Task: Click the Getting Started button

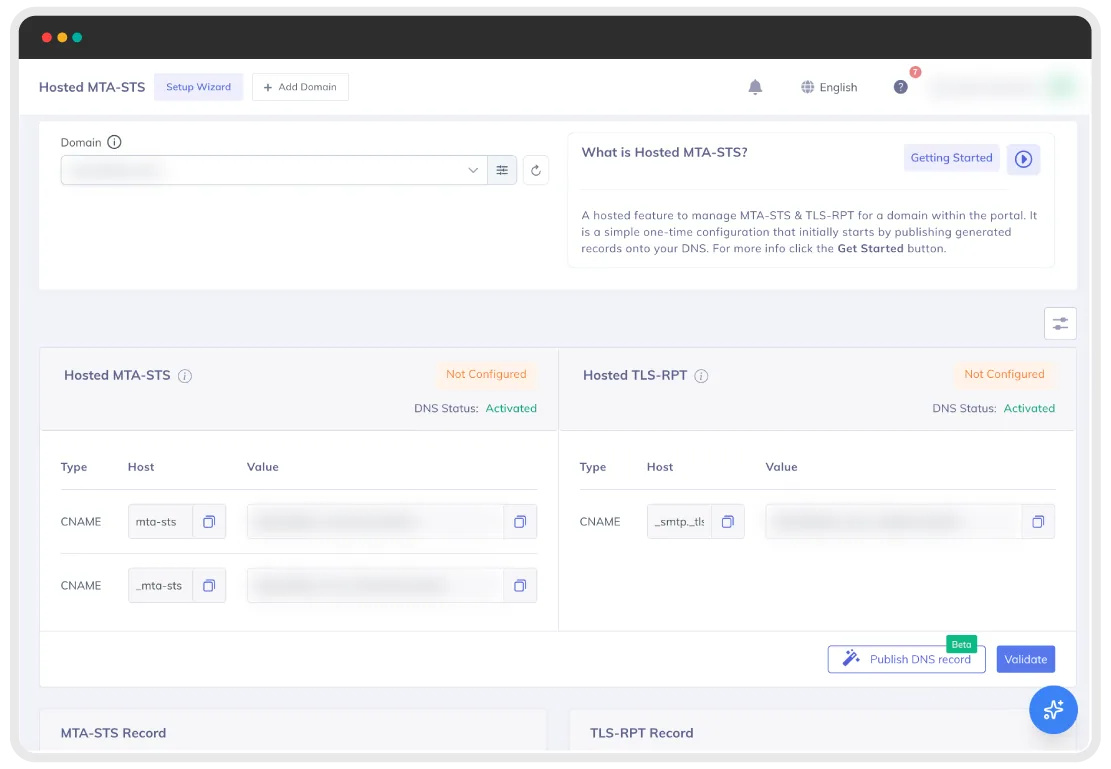Action: point(951,158)
